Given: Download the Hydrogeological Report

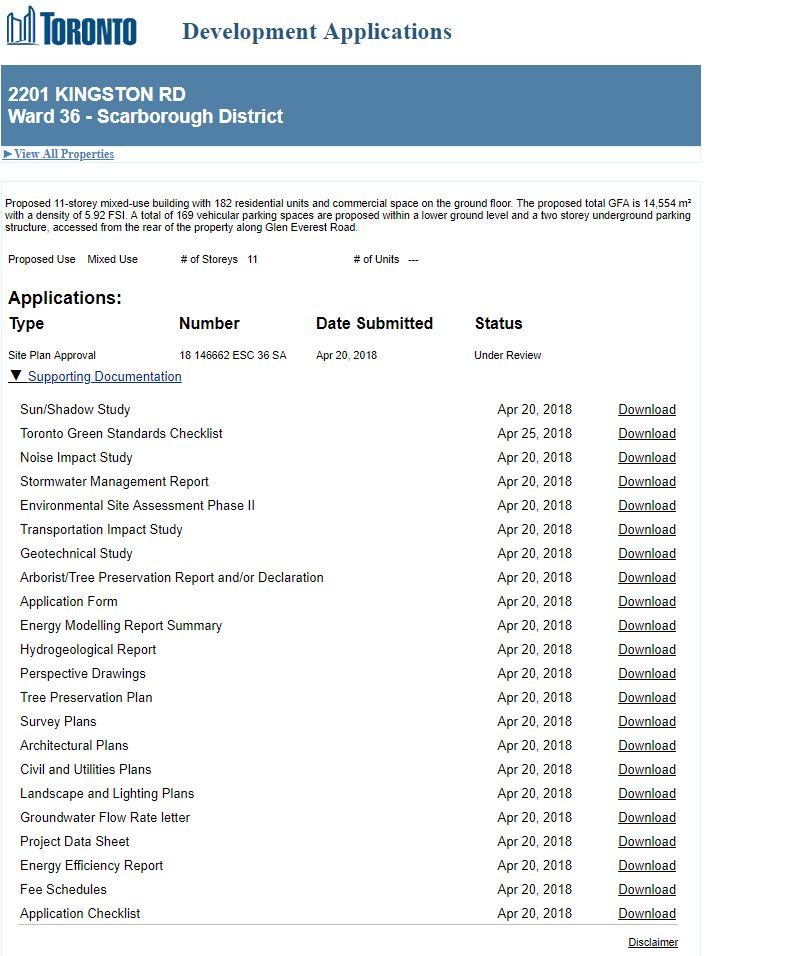Looking at the screenshot, I should [646, 650].
